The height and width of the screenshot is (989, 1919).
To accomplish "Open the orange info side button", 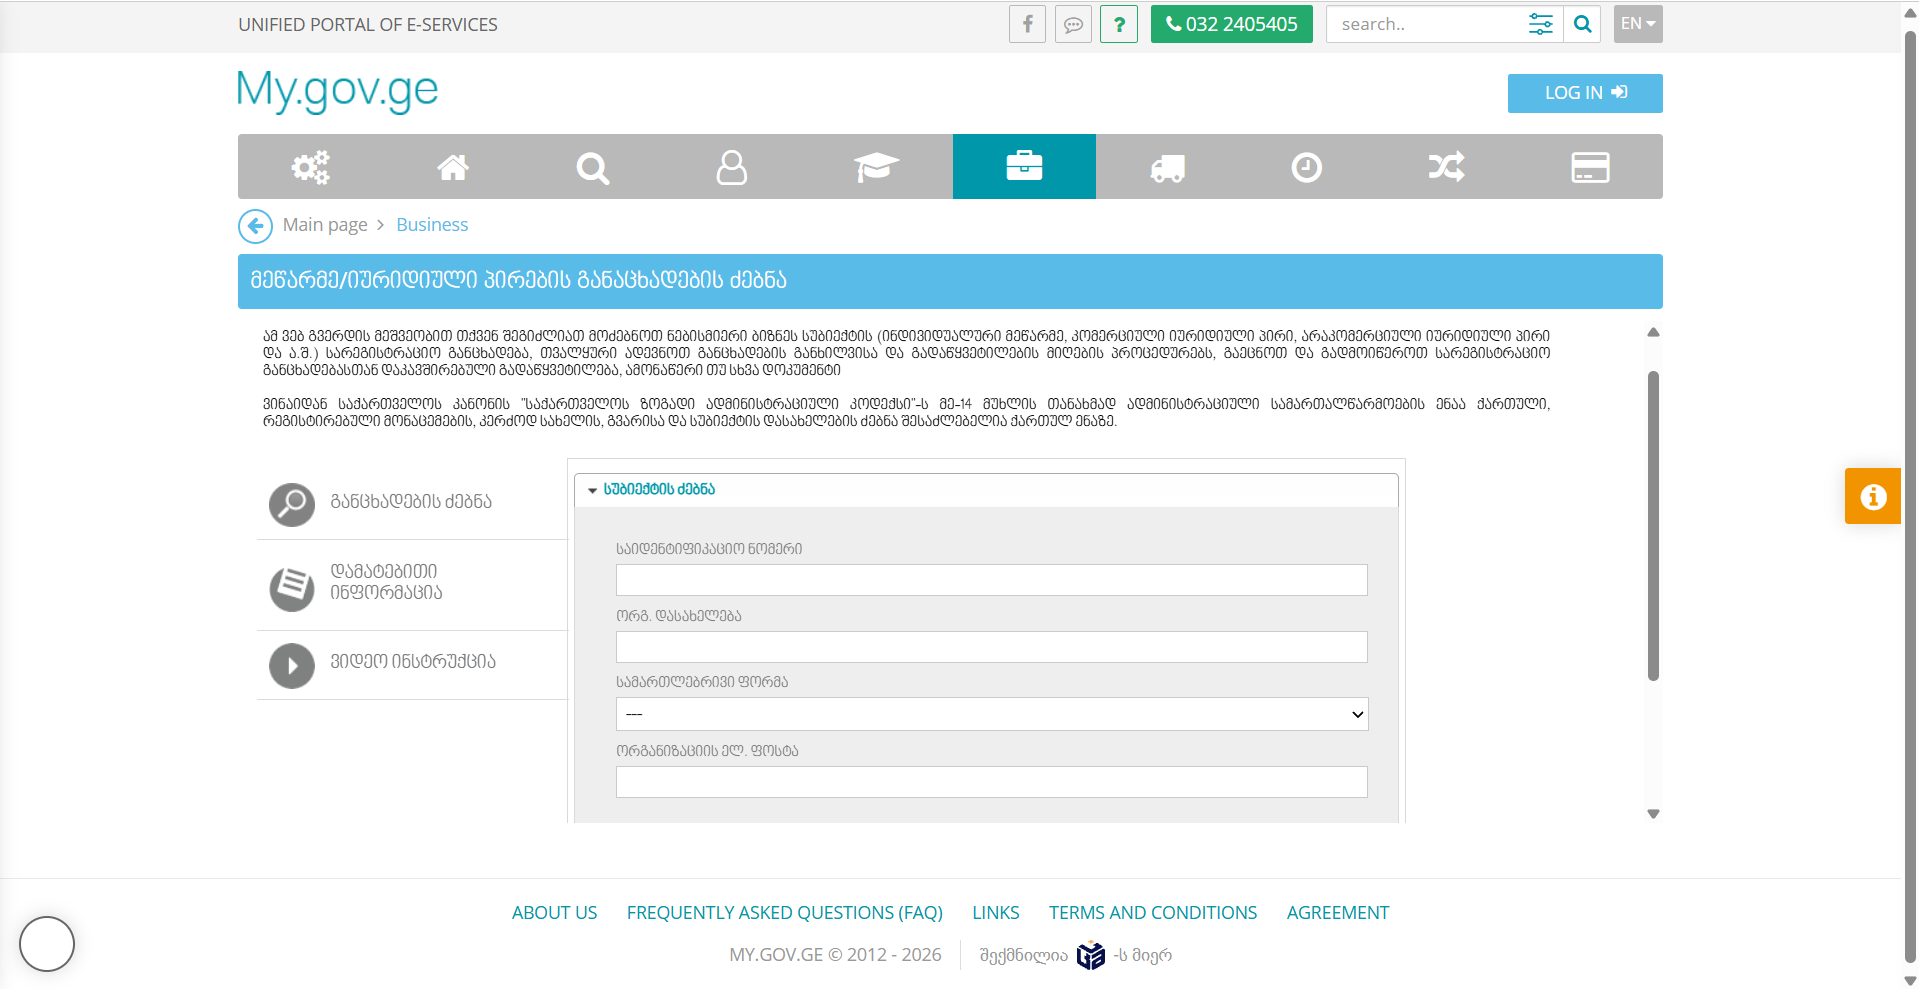I will [x=1873, y=496].
